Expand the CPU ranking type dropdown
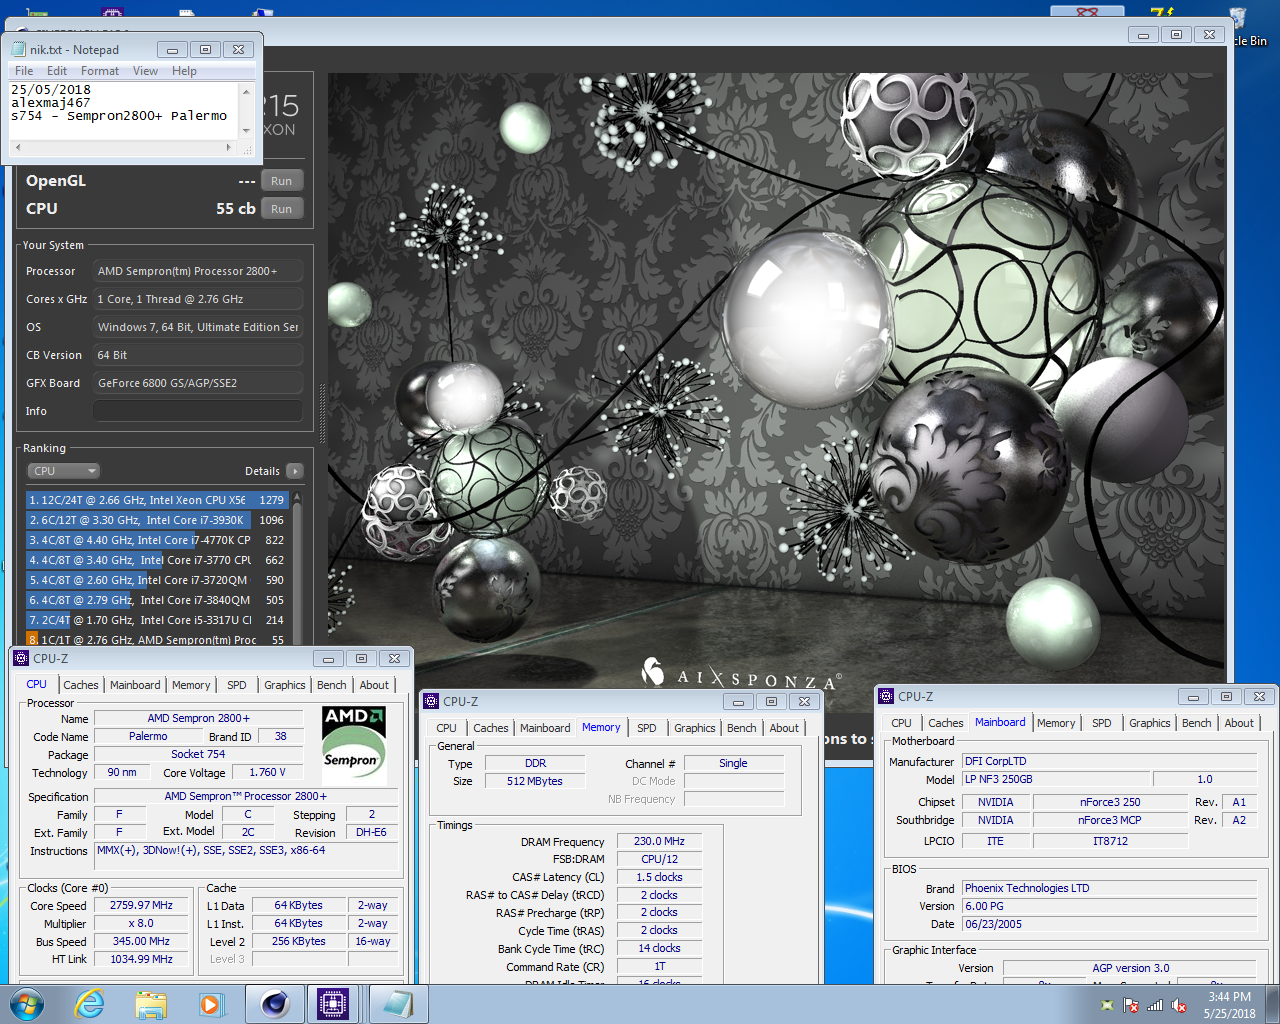Viewport: 1280px width, 1024px height. [63, 471]
